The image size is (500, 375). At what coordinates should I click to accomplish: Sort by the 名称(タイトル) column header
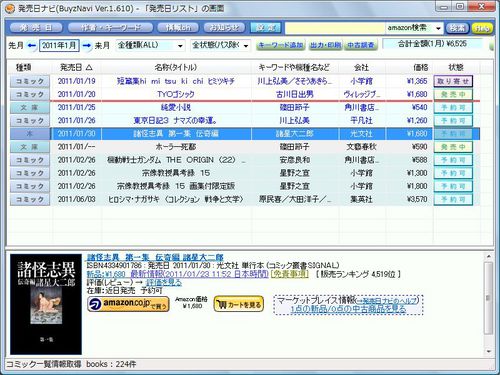point(176,67)
